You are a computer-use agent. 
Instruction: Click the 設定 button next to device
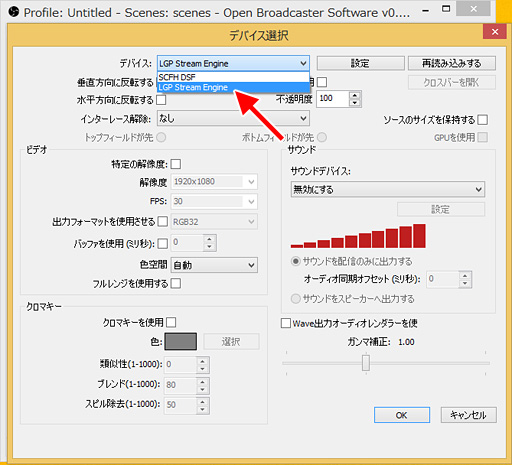click(x=360, y=63)
